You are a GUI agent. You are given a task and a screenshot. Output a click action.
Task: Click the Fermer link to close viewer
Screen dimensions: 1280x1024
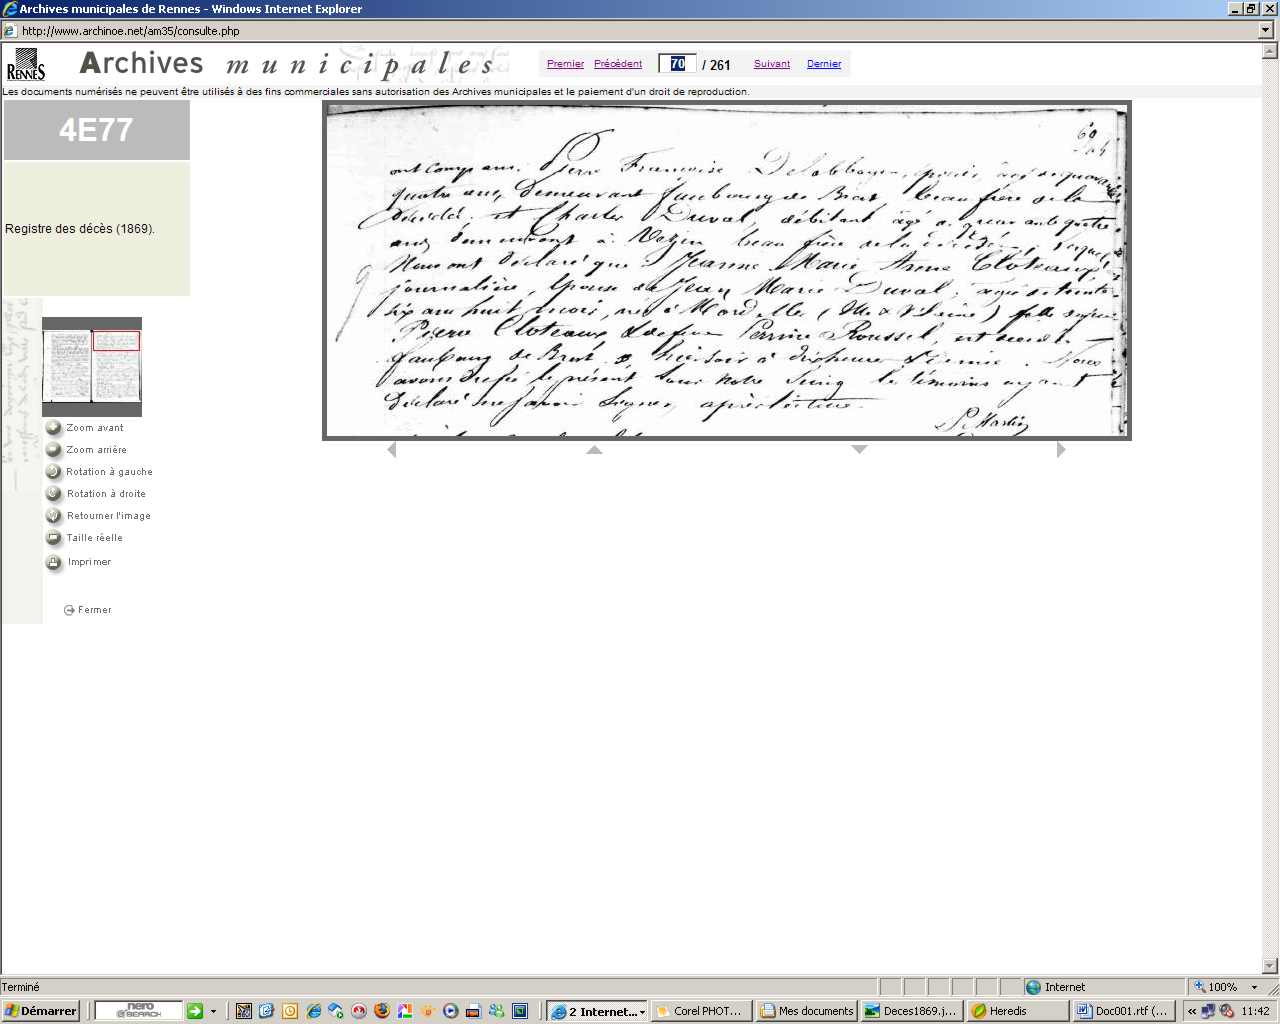tap(94, 610)
